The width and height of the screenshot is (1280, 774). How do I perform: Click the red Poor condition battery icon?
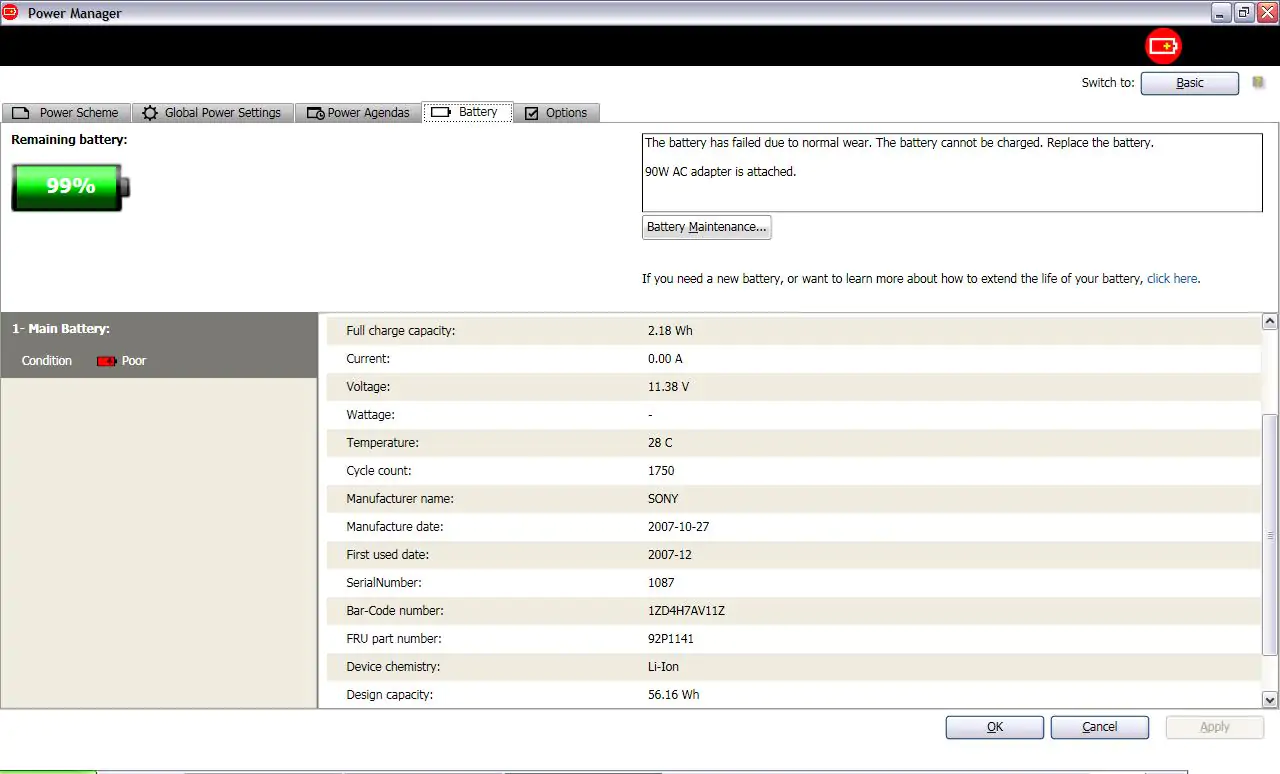coord(107,361)
